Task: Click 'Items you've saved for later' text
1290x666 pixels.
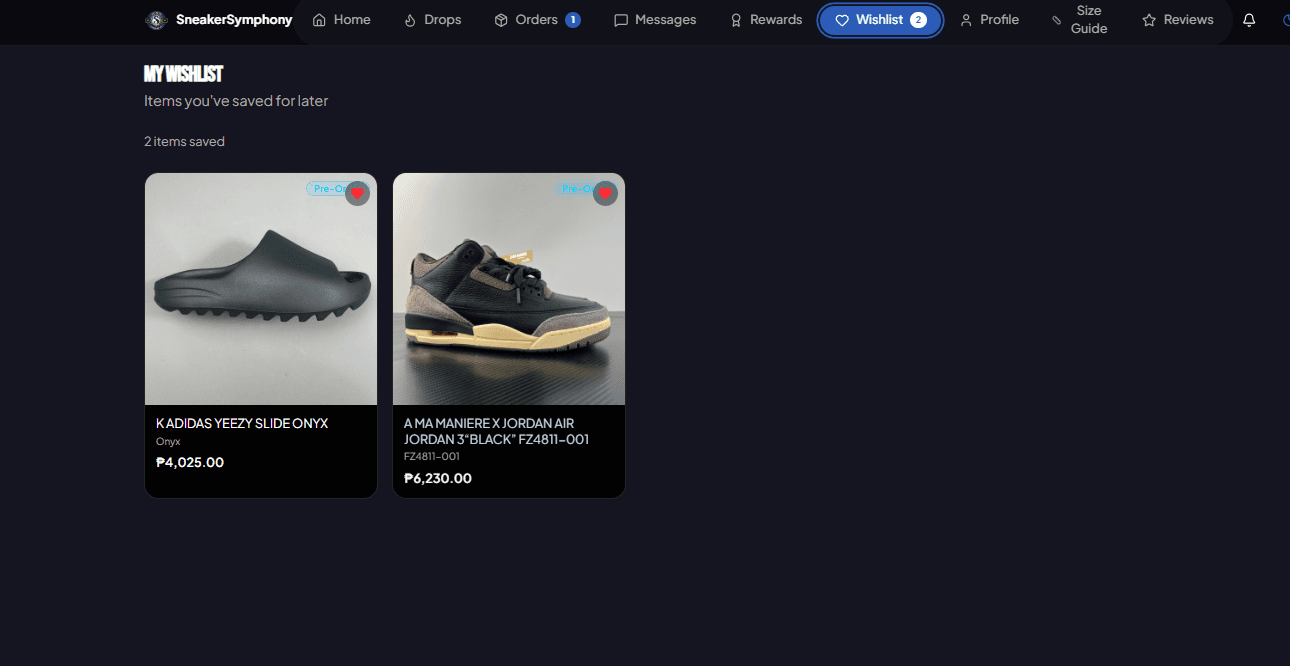Action: tap(236, 101)
